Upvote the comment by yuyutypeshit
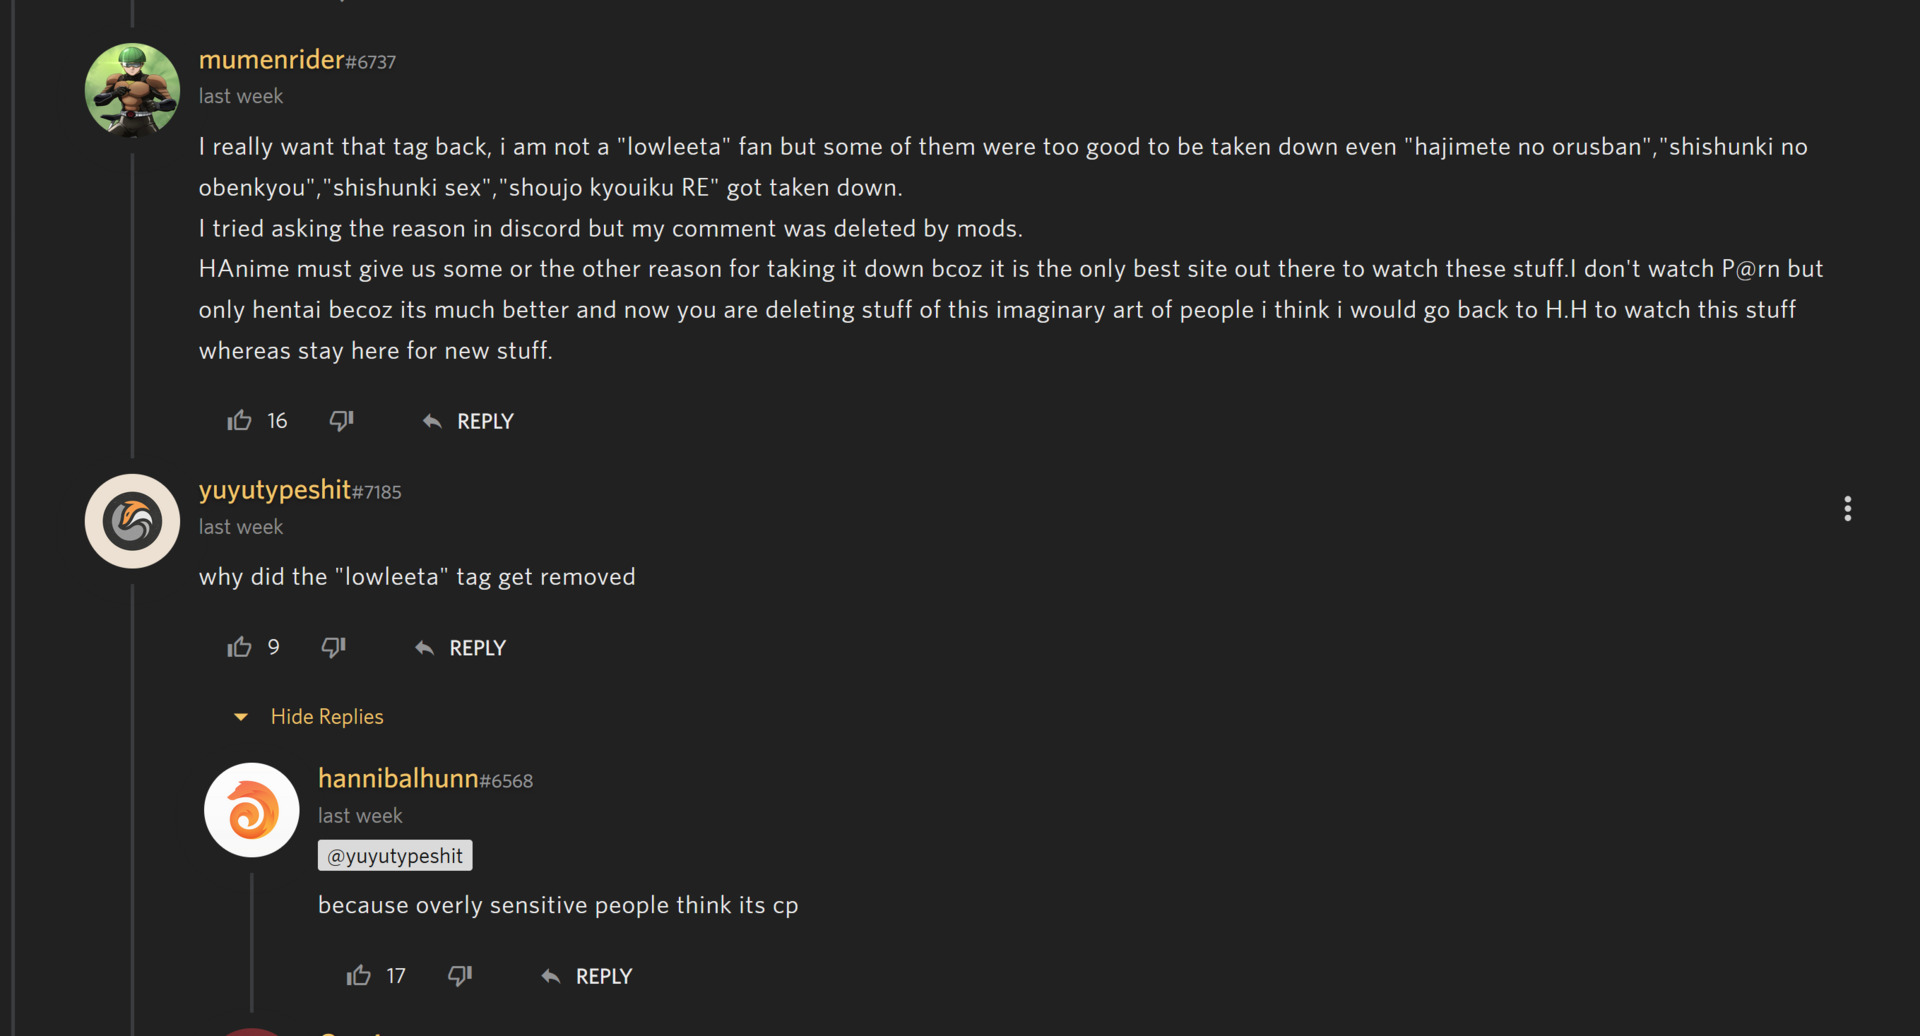The width and height of the screenshot is (1920, 1036). point(239,648)
